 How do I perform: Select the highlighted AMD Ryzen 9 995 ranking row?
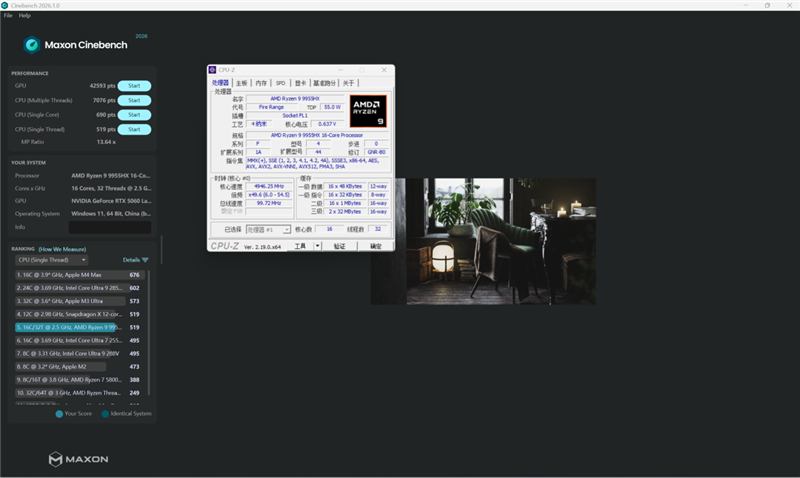80,328
